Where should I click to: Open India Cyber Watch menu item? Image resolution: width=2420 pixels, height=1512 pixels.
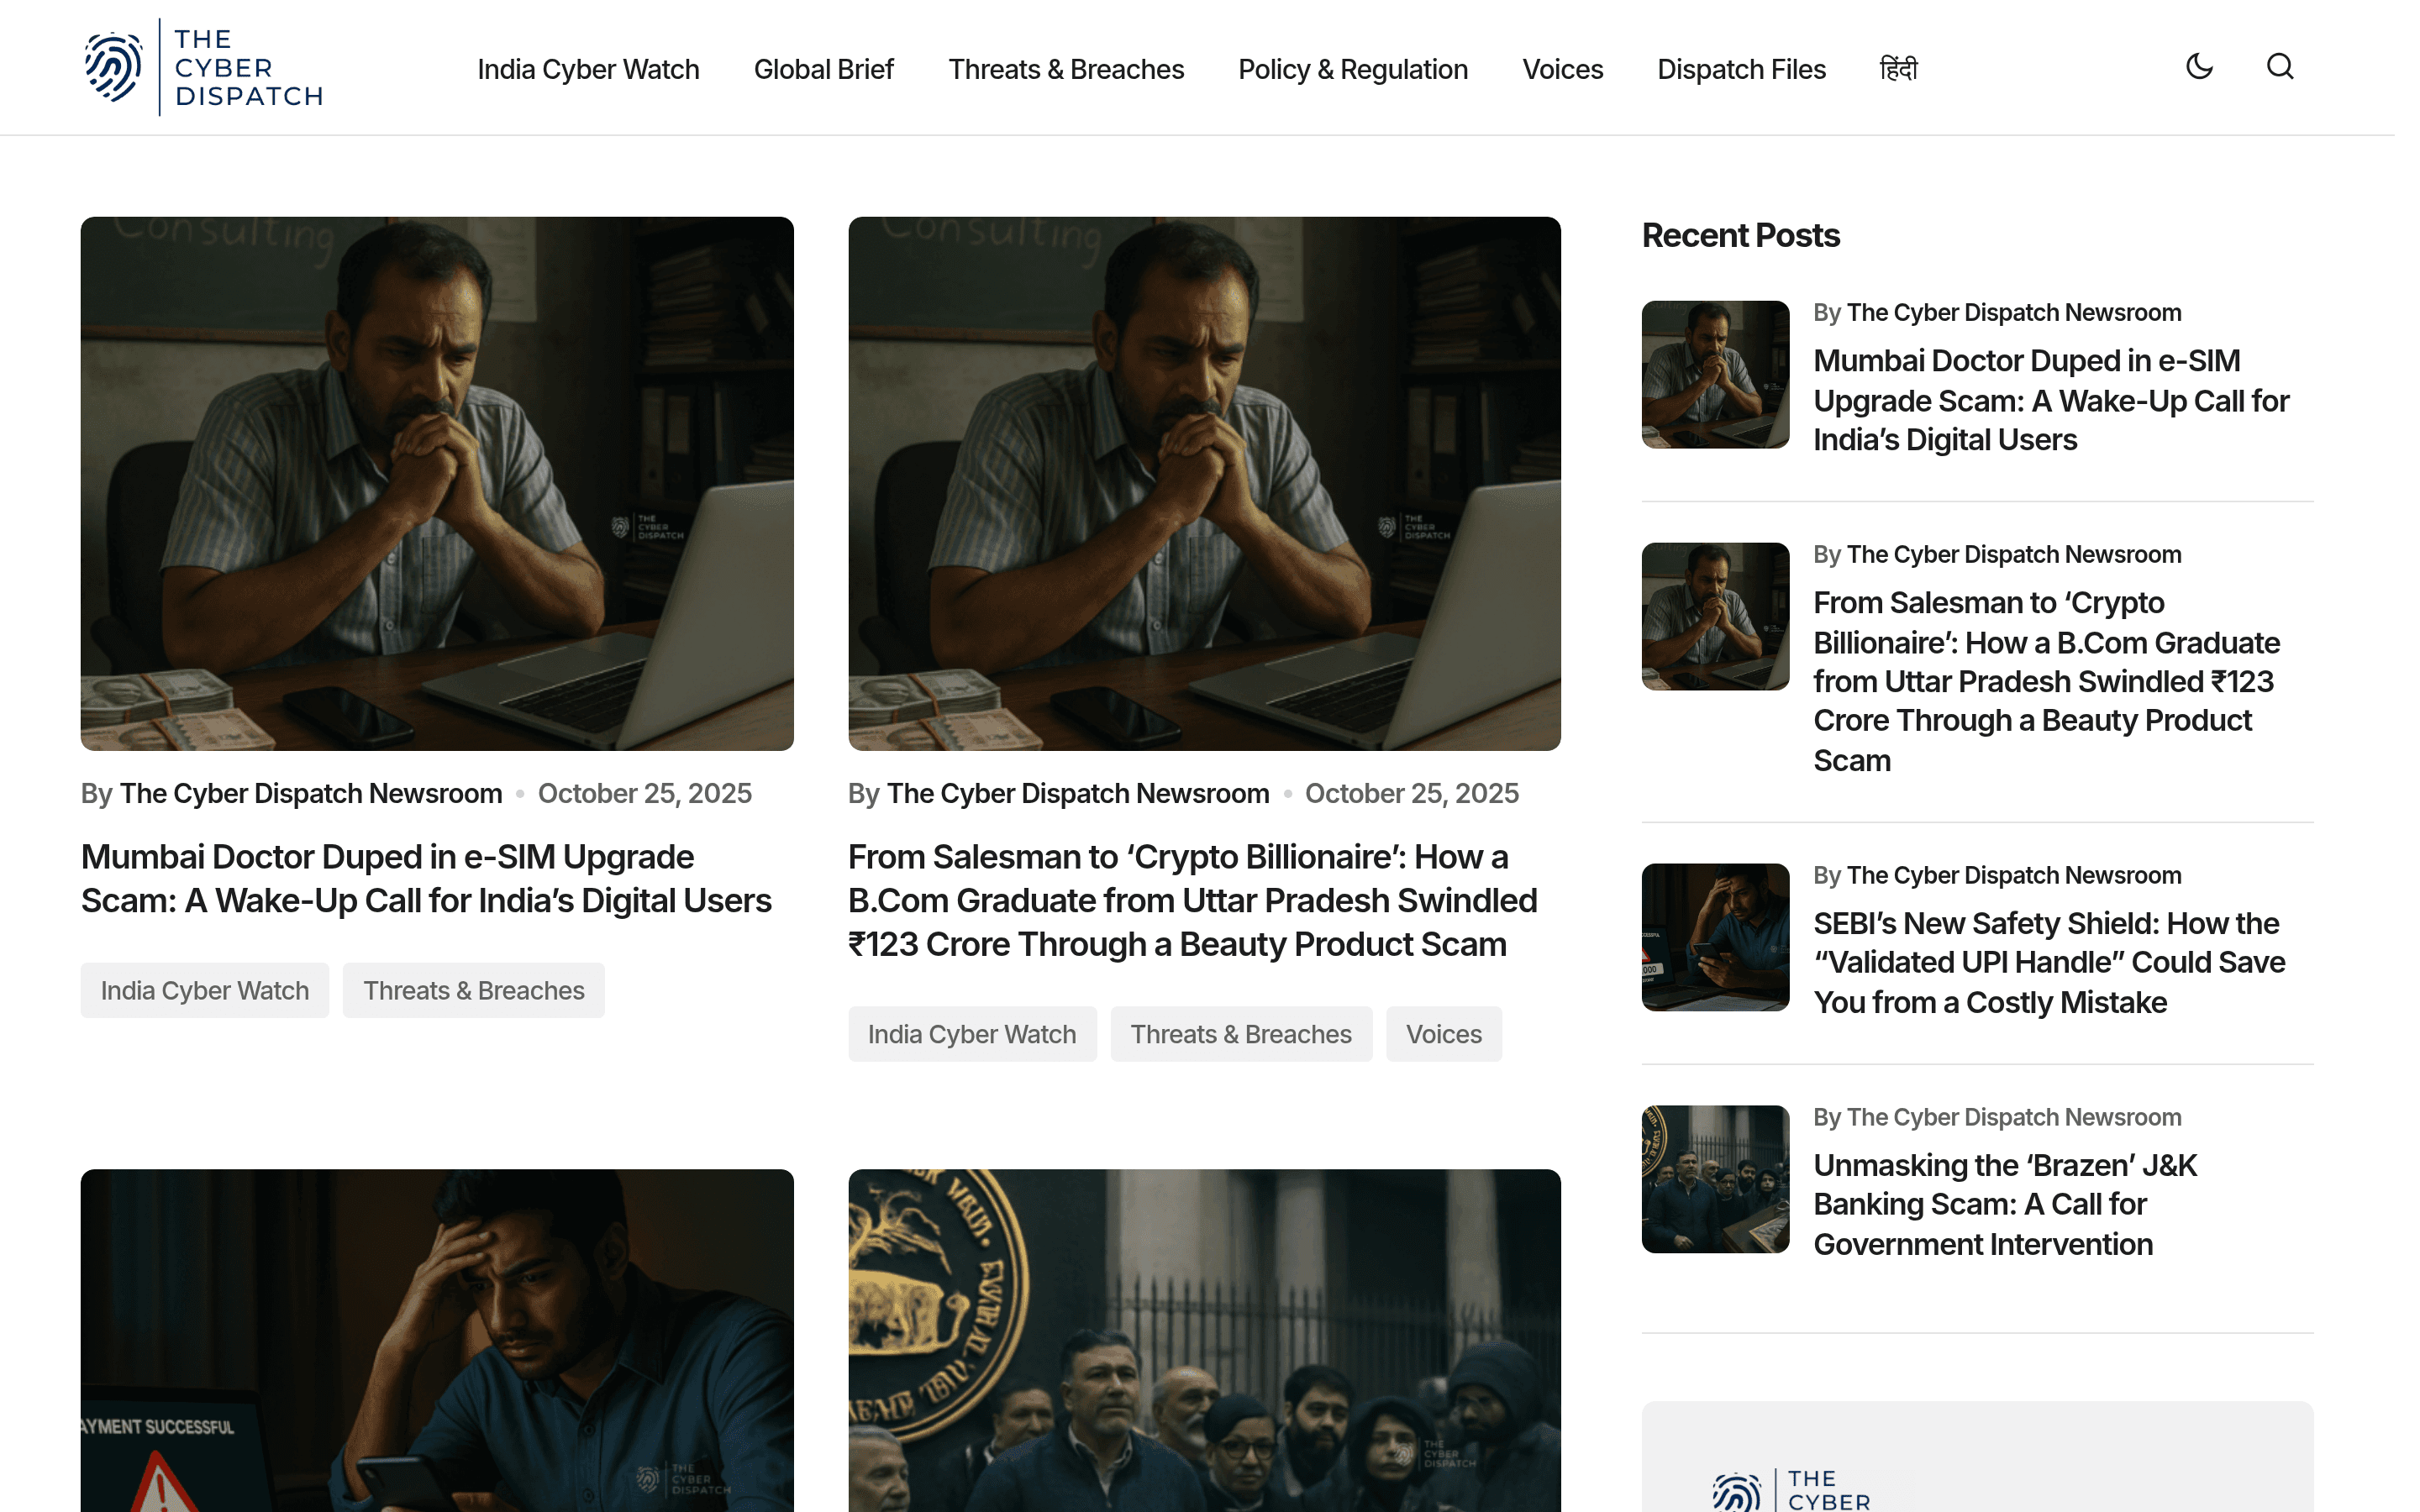pos(588,69)
